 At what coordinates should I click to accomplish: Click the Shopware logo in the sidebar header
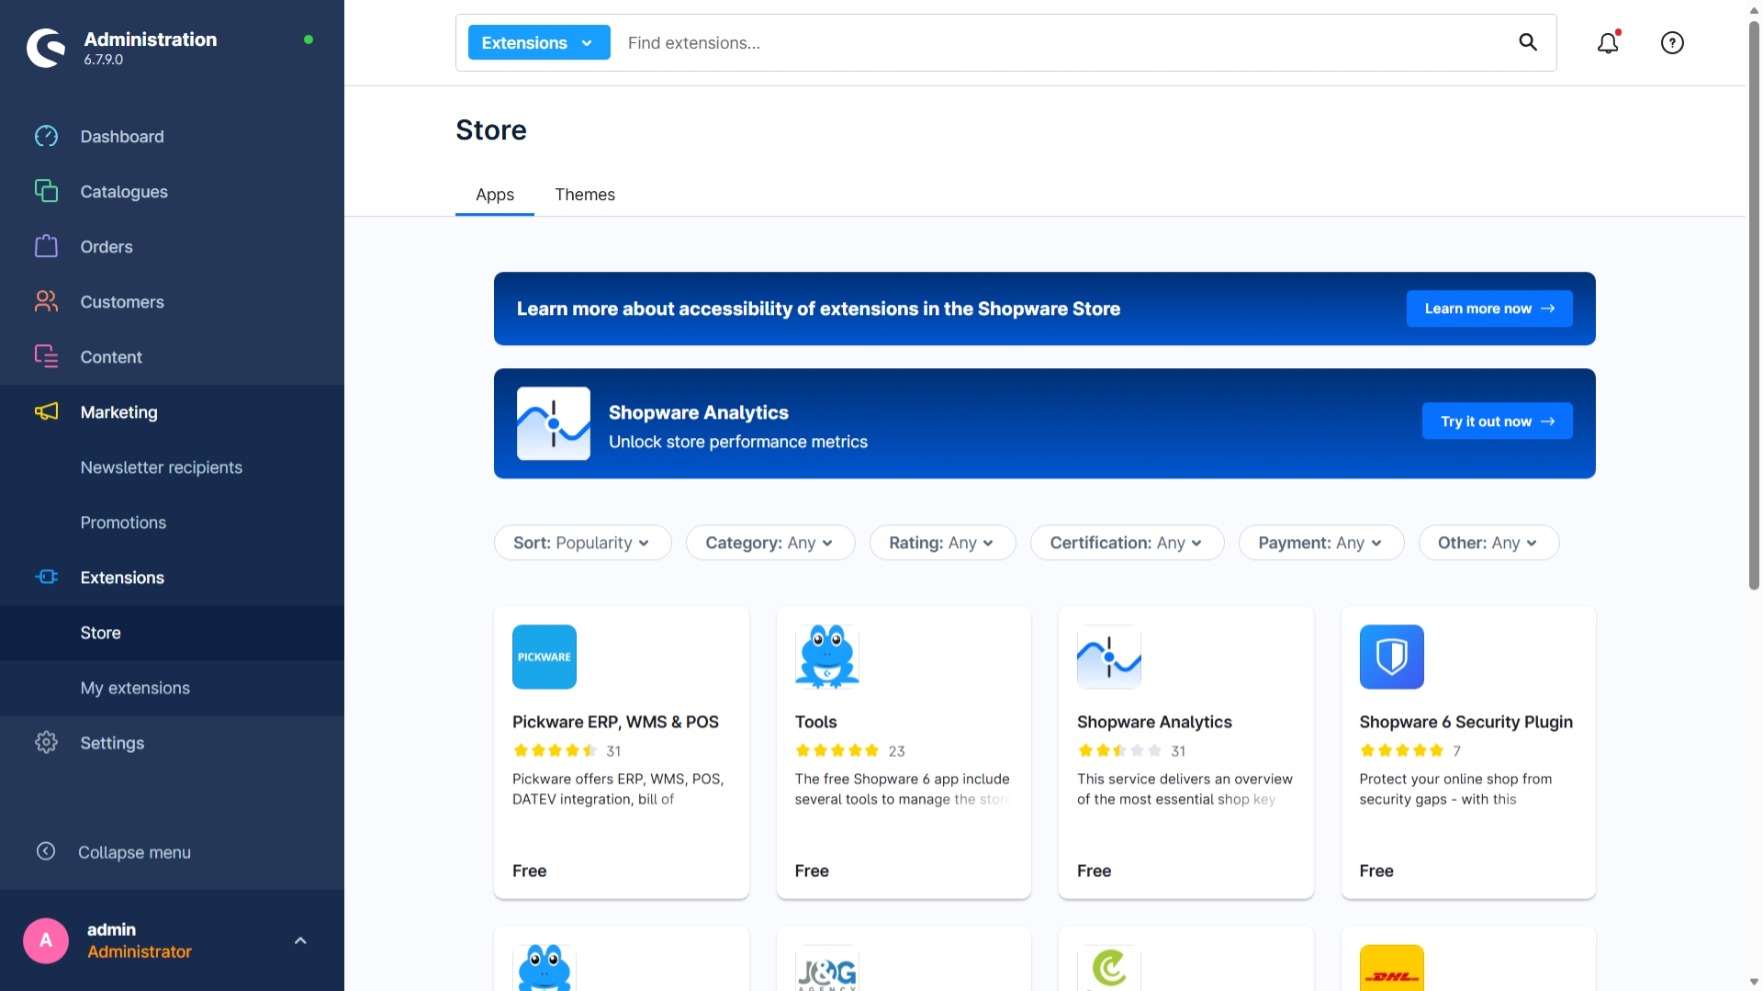[x=46, y=47]
